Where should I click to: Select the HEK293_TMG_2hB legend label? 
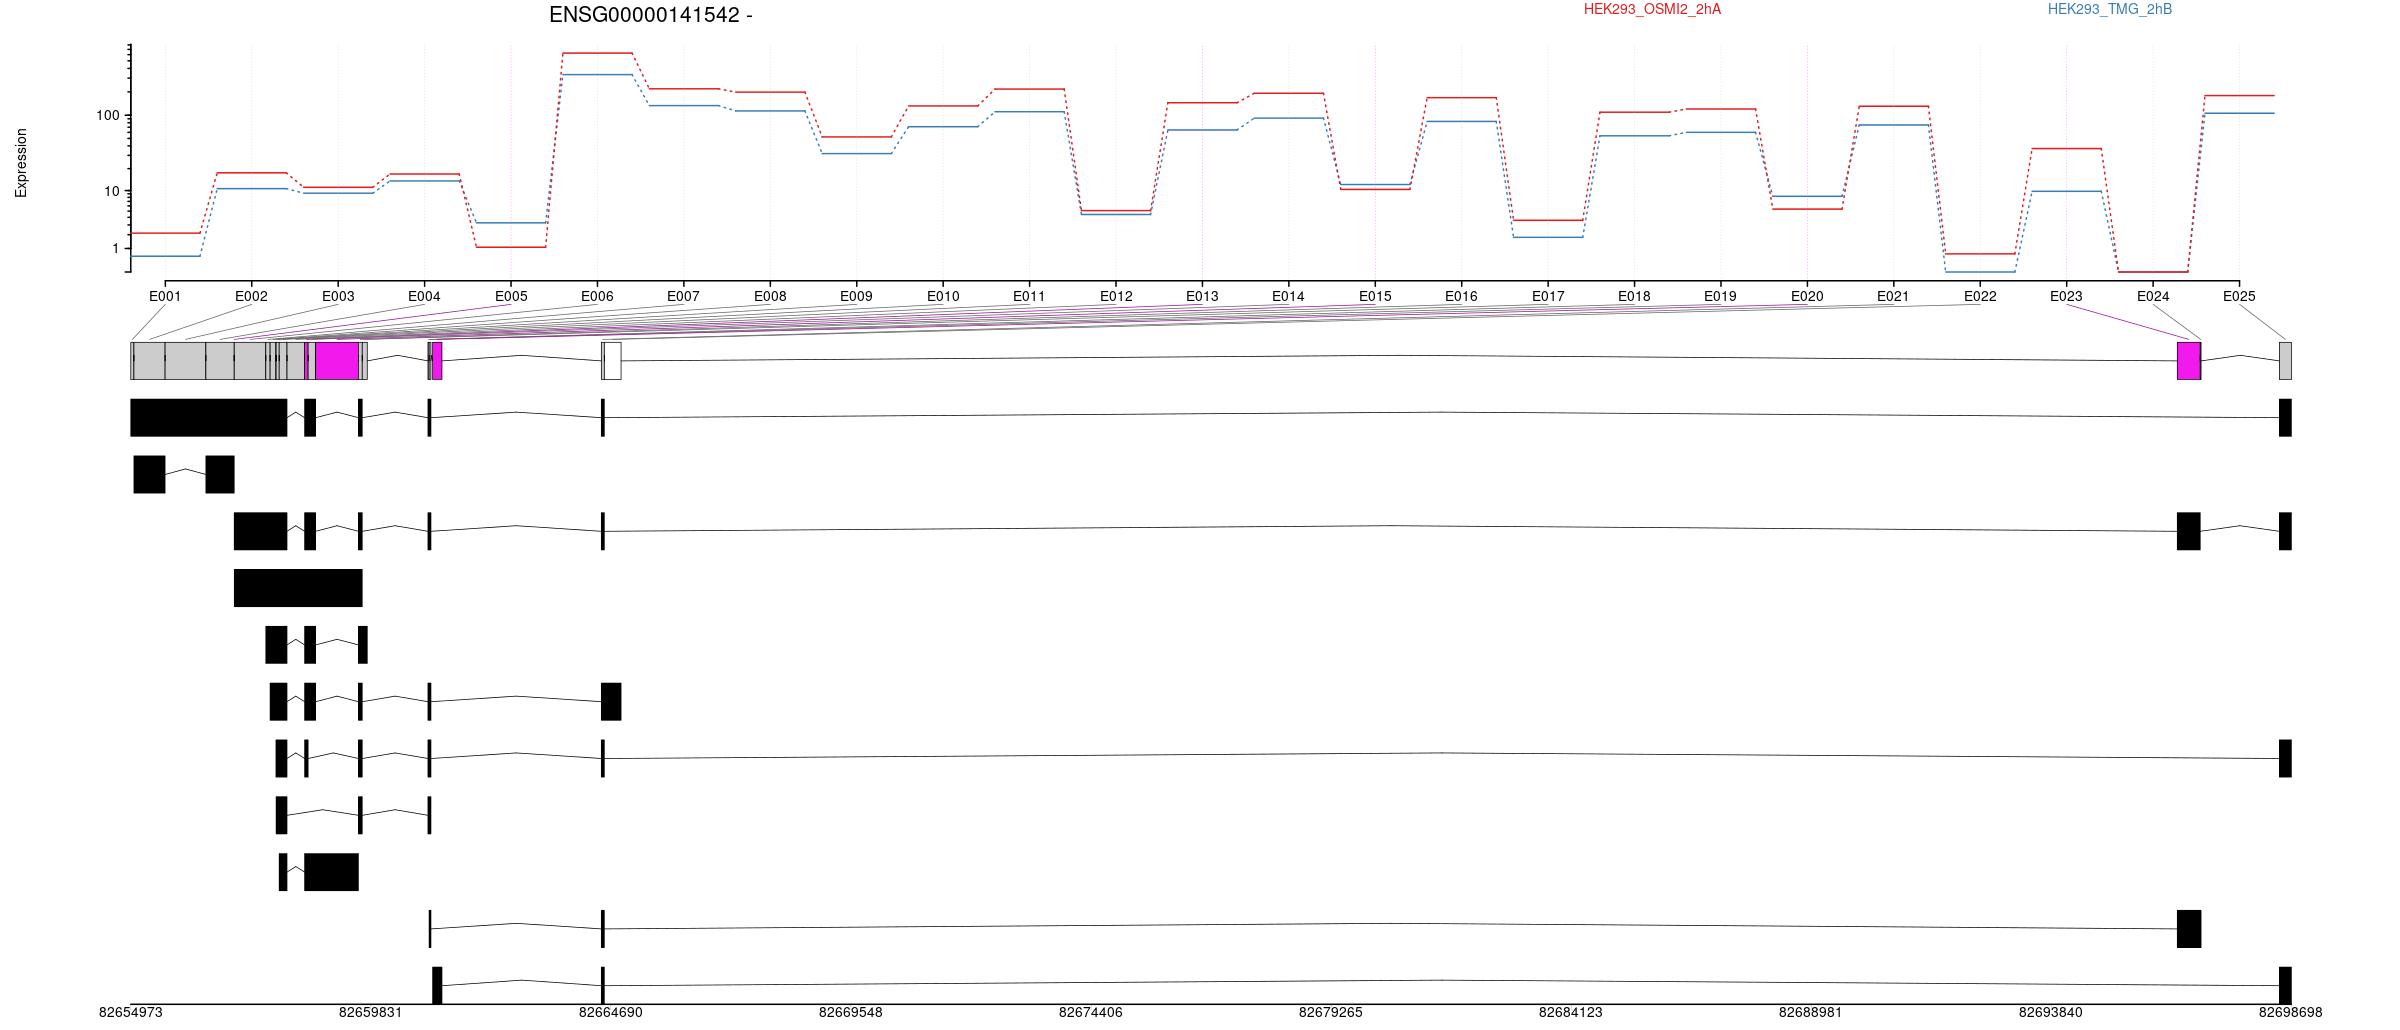2109,9
